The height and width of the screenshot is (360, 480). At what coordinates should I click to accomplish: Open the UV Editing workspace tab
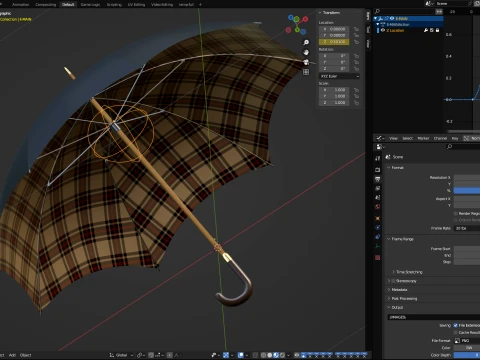tap(136, 5)
